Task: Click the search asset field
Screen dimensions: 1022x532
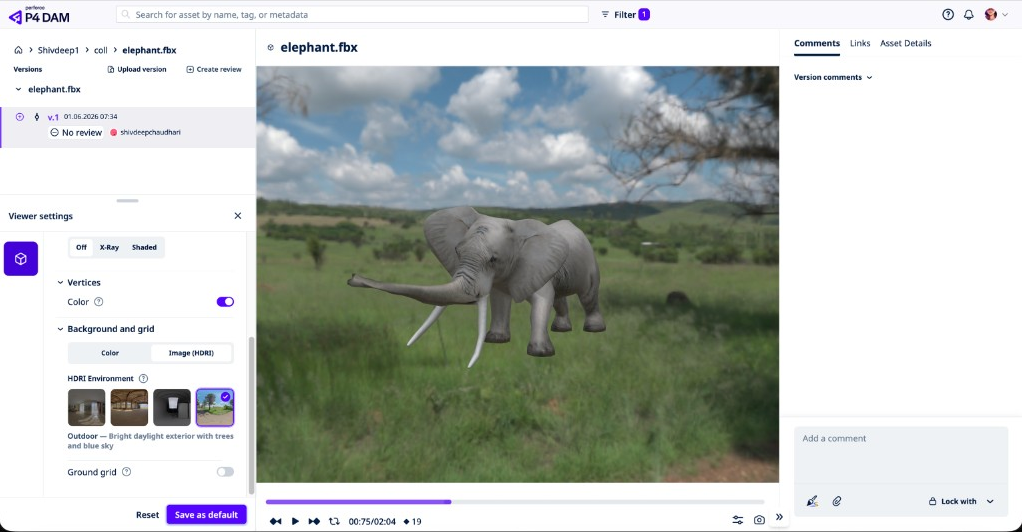Action: [x=352, y=14]
